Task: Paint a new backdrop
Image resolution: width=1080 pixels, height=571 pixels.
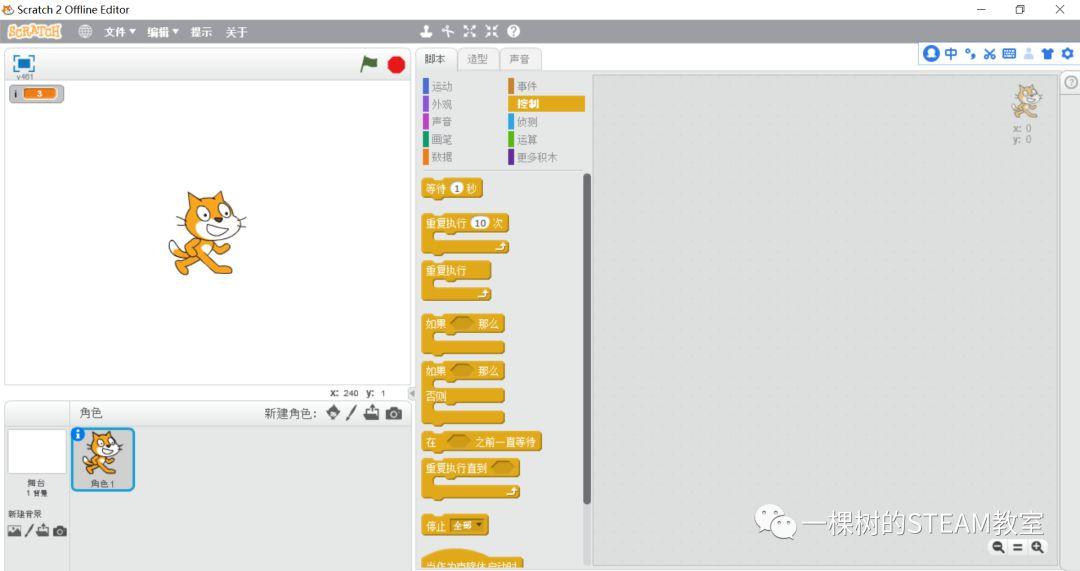Action: coord(29,530)
